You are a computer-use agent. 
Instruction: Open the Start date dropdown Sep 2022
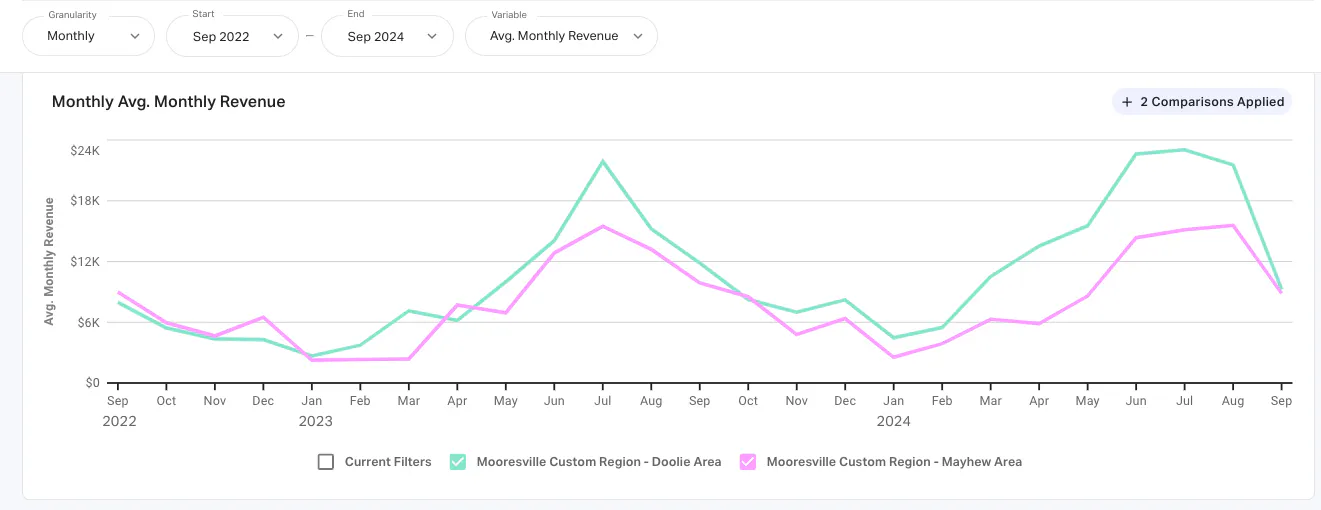pos(232,36)
